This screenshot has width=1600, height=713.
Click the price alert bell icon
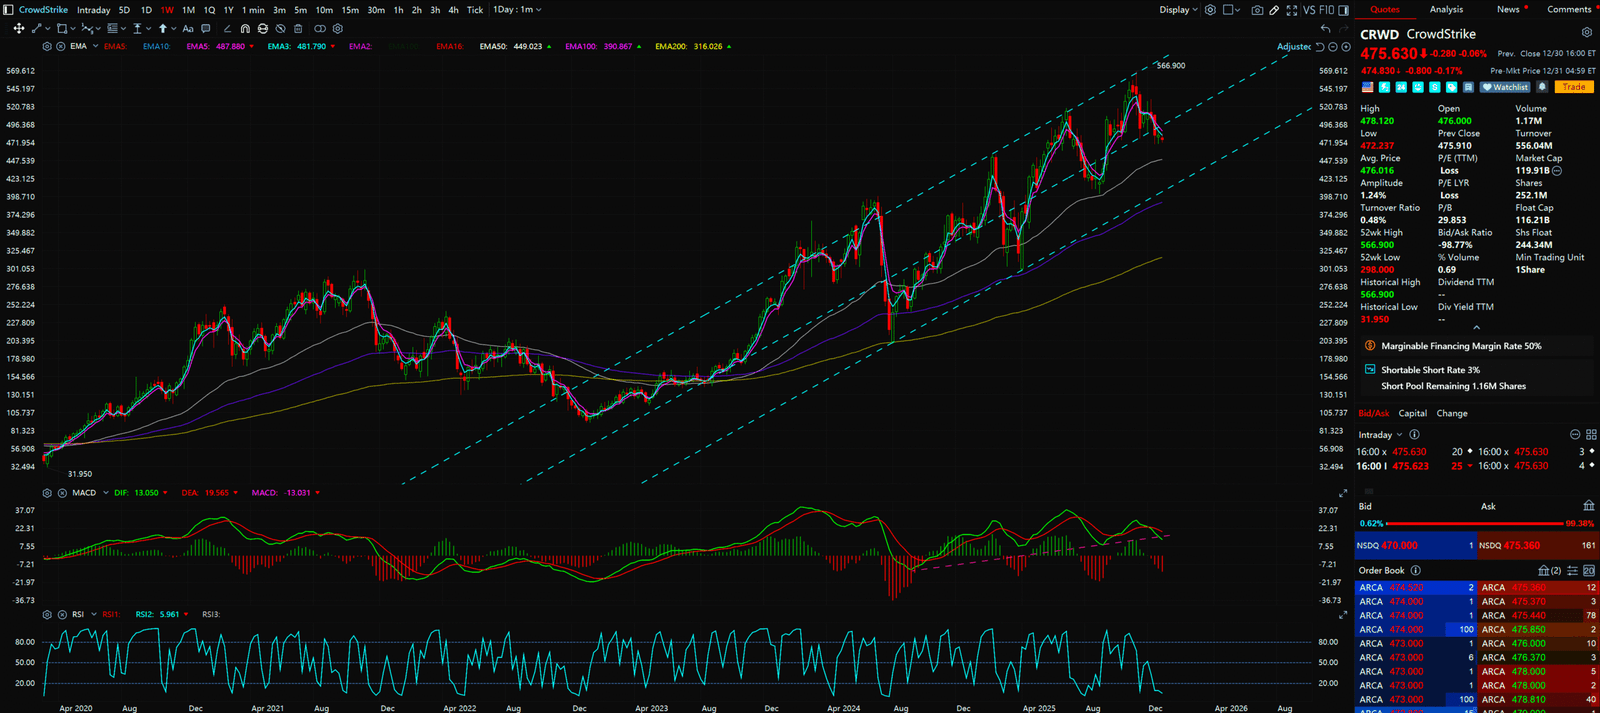(x=1542, y=87)
